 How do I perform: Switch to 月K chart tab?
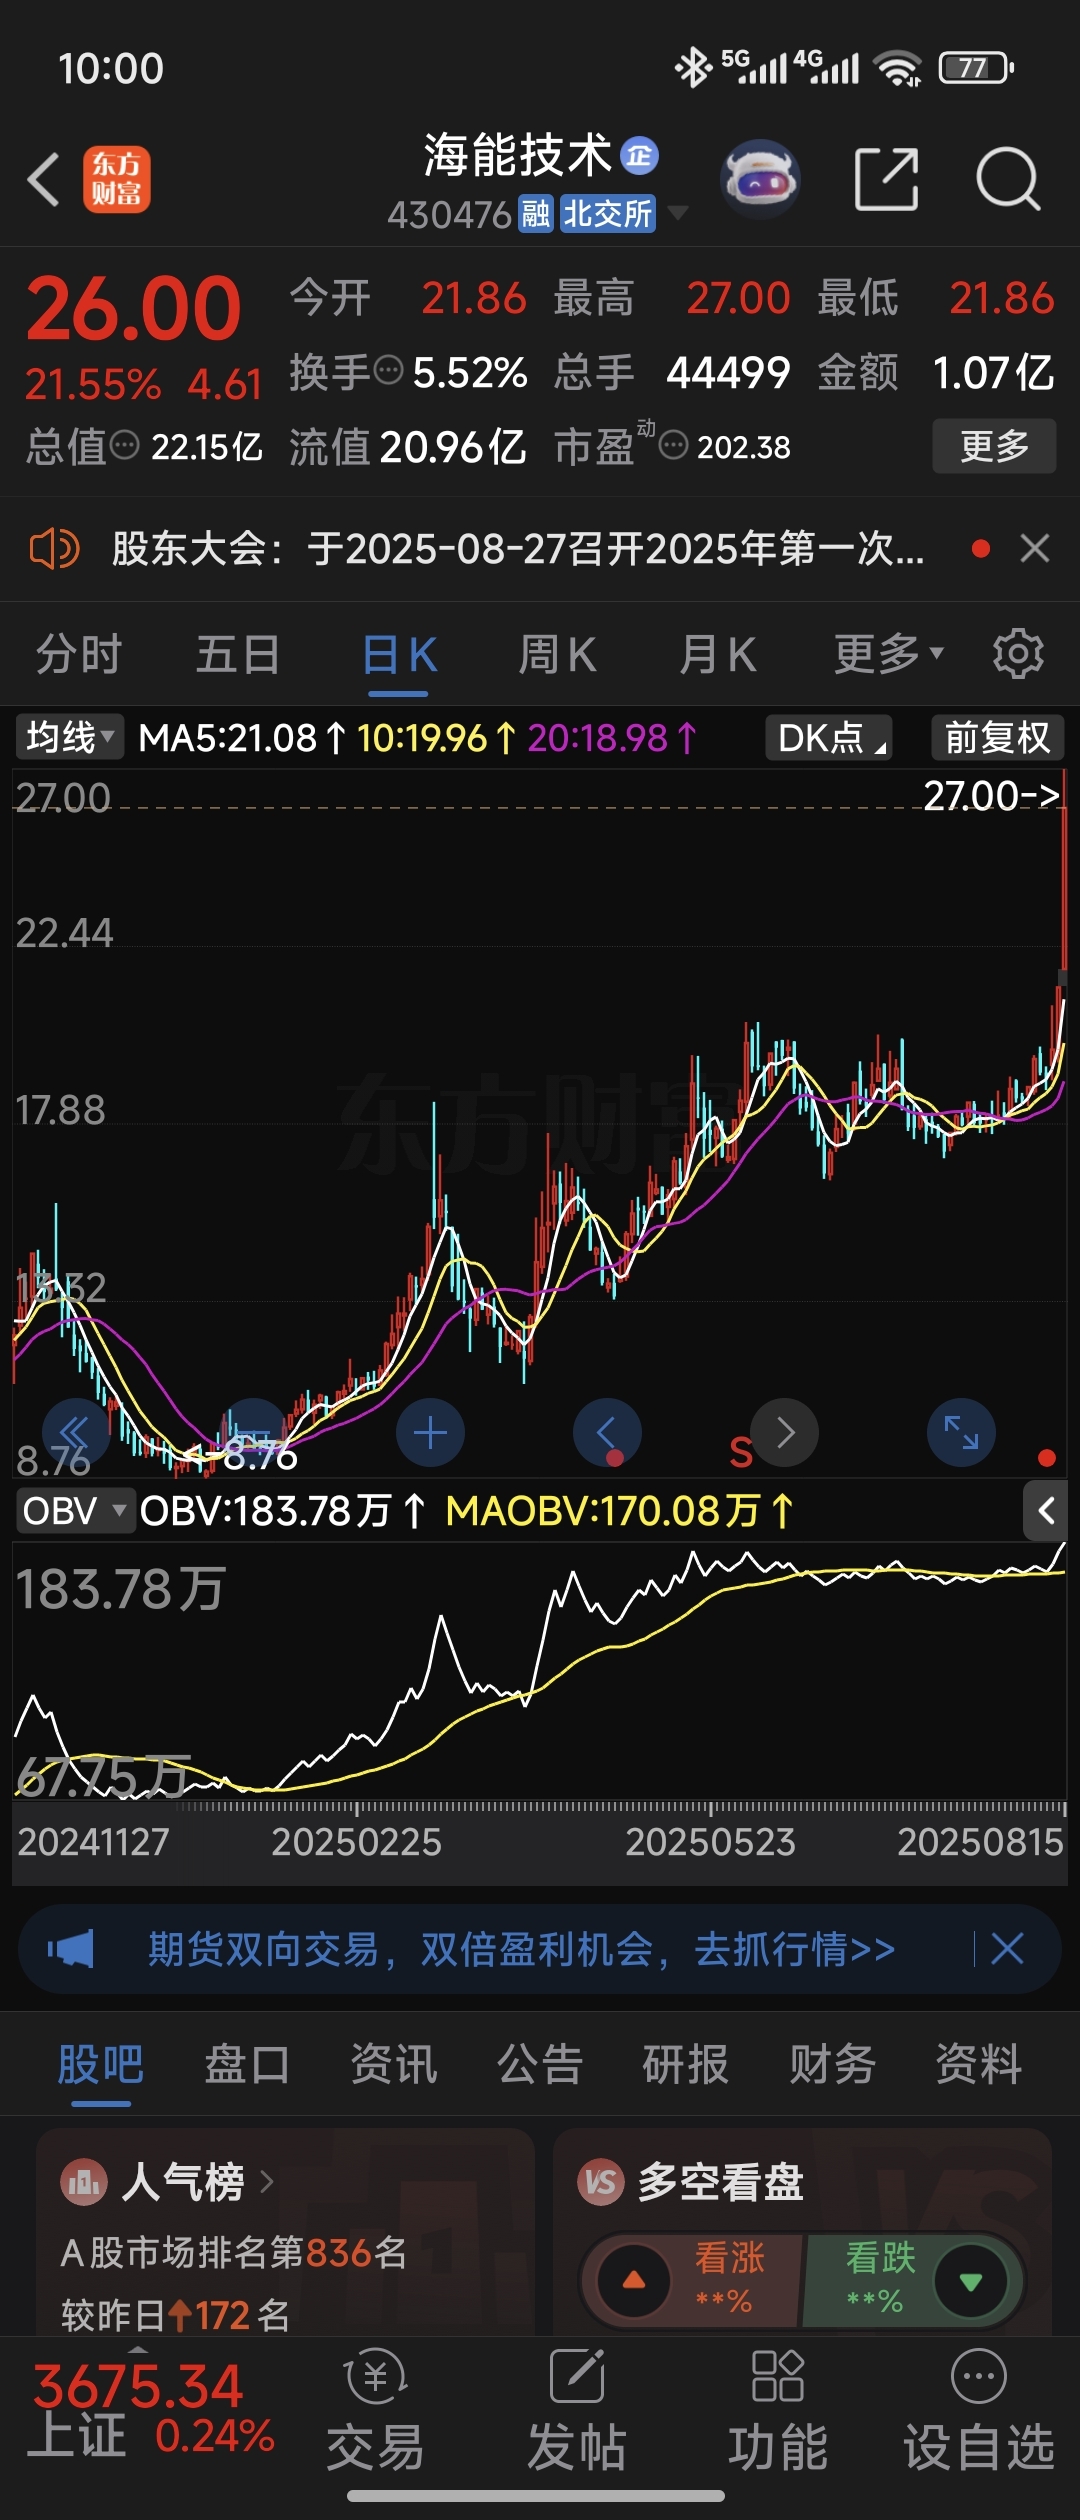tap(717, 655)
